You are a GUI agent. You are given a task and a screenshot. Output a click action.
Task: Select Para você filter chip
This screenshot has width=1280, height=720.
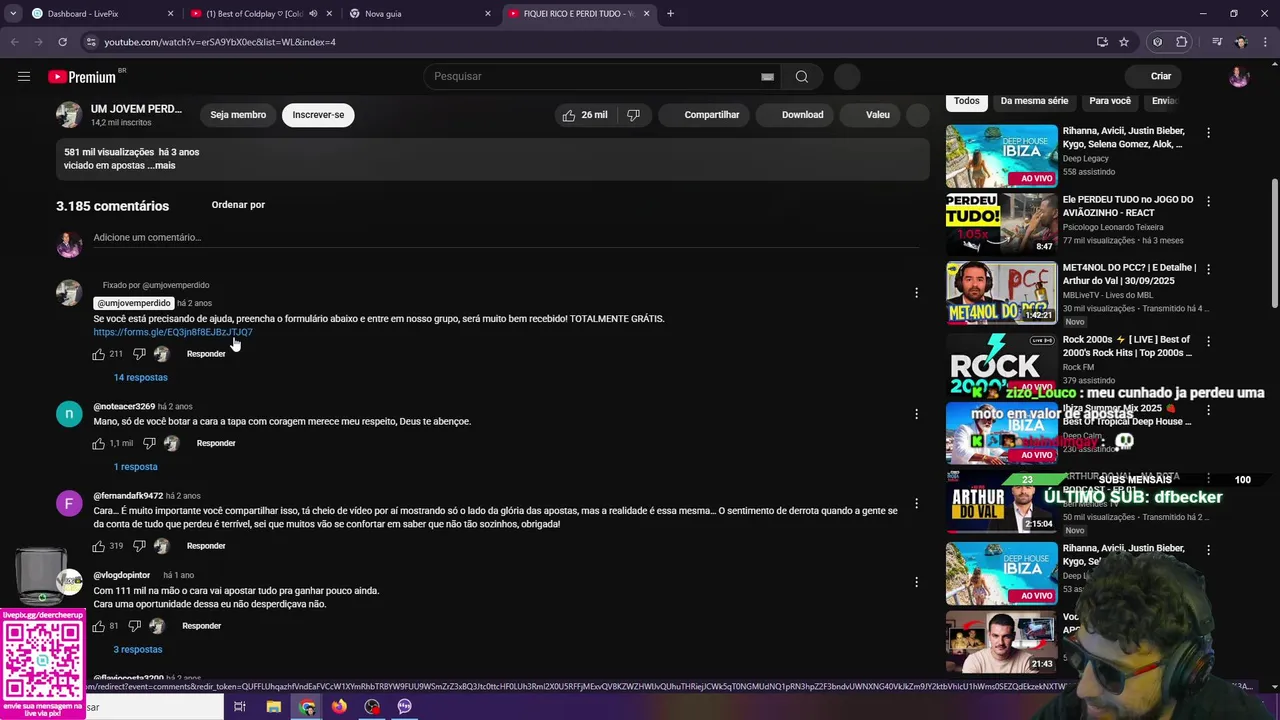[1110, 101]
